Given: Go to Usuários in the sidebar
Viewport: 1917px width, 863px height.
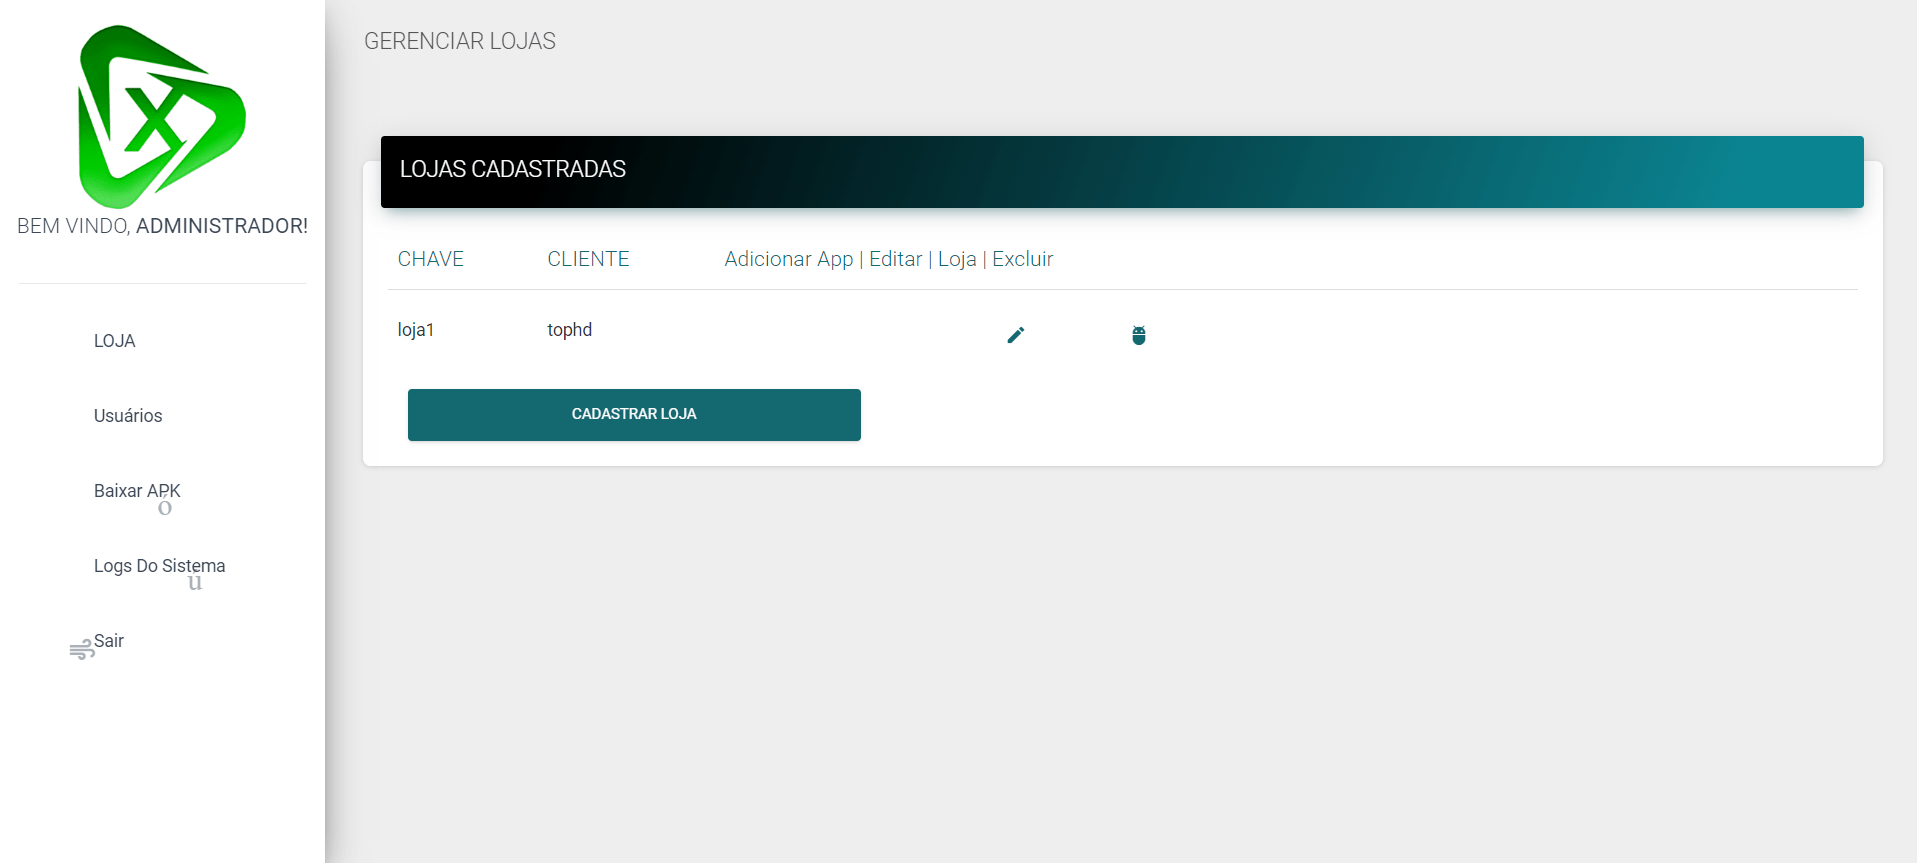Looking at the screenshot, I should coord(128,416).
